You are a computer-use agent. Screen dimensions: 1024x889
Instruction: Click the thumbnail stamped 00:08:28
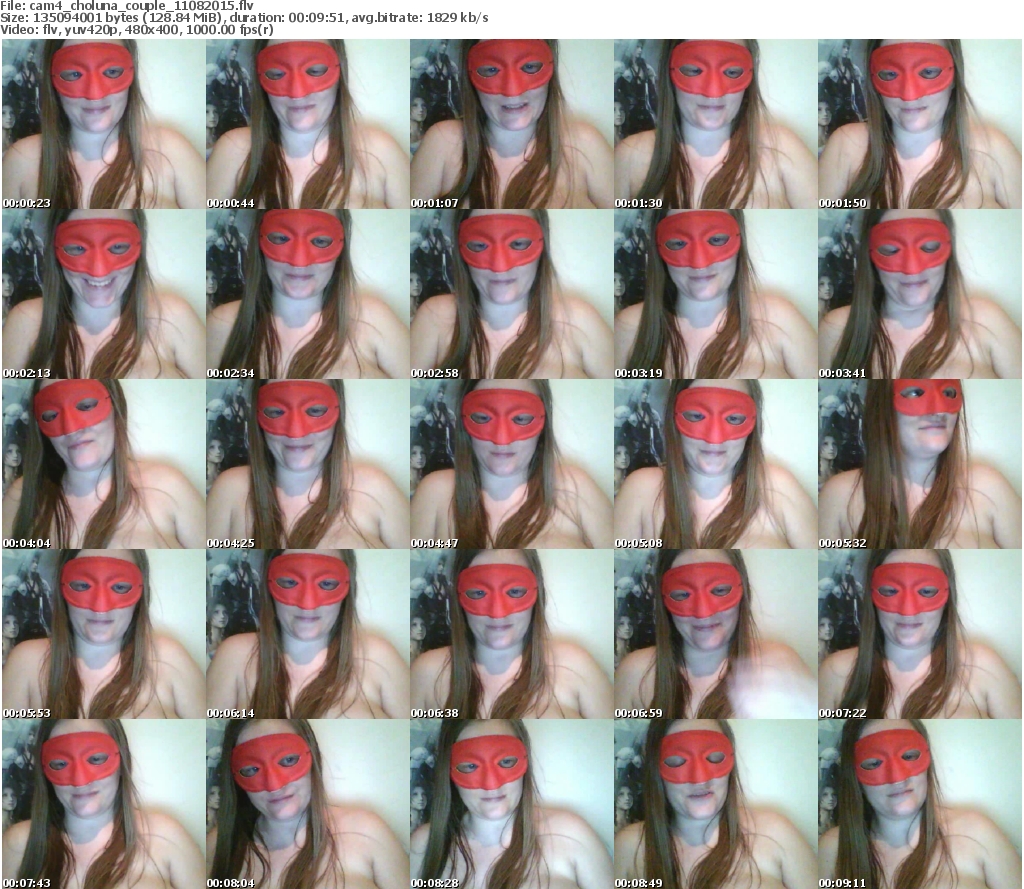click(511, 804)
